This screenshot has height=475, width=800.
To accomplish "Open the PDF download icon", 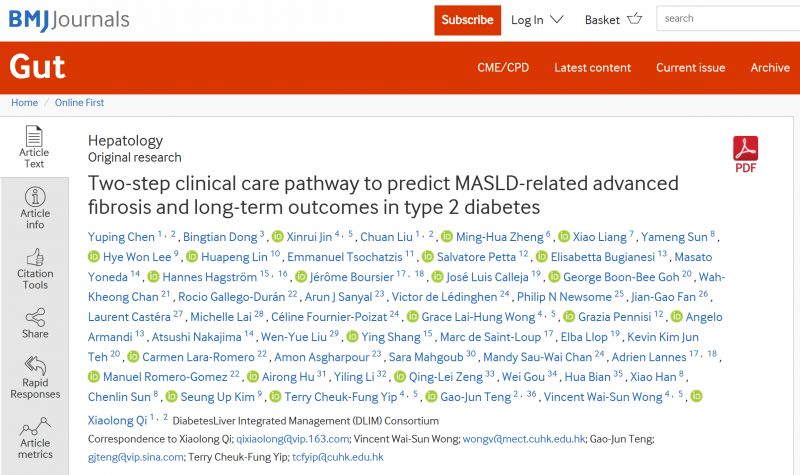I will [746, 149].
